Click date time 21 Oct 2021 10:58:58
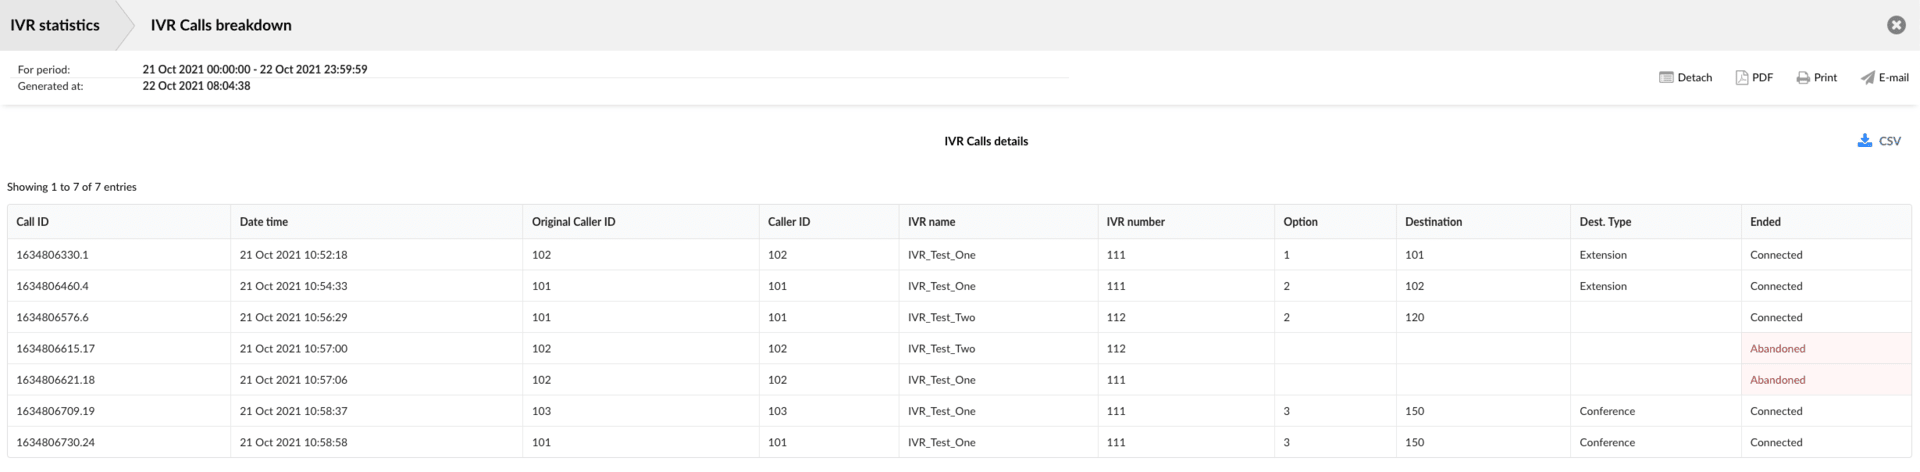This screenshot has height=472, width=1920. (294, 442)
